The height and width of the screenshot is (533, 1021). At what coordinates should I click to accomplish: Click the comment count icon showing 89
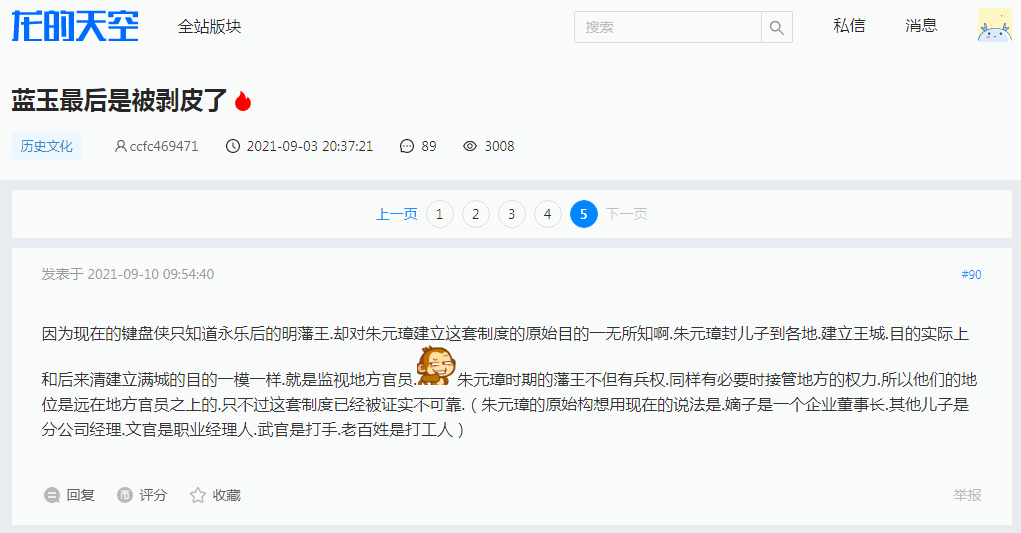[x=407, y=146]
